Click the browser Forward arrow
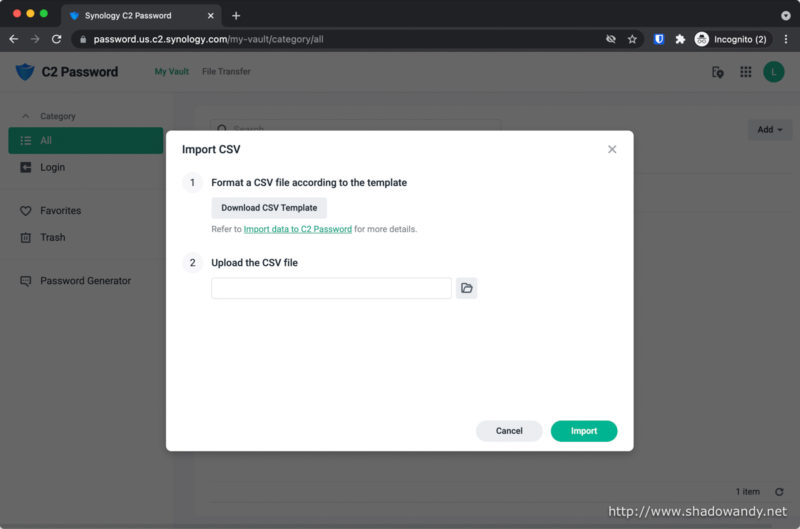Screen dimensions: 800x529 (x=35, y=39)
